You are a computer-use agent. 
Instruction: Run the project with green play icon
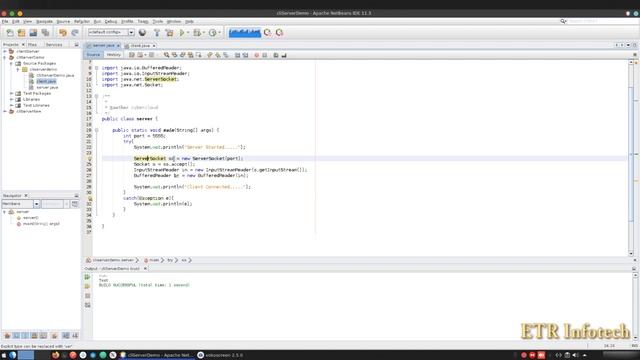(x=182, y=33)
